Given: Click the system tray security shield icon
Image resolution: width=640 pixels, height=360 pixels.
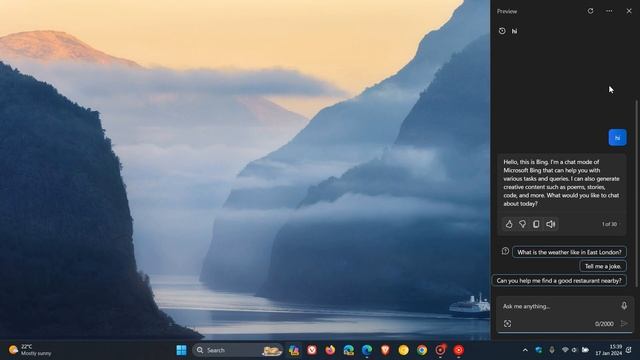Looking at the screenshot, I should pyautogui.click(x=539, y=350).
